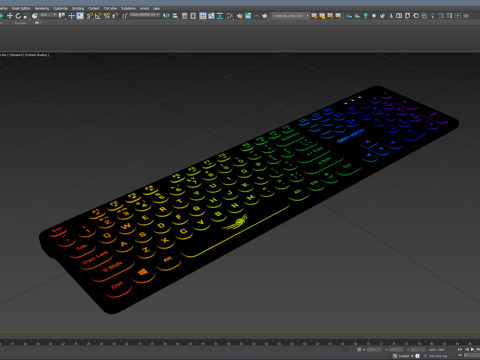
Task: Open the Scene Explorer toggle icon
Action: click(184, 16)
